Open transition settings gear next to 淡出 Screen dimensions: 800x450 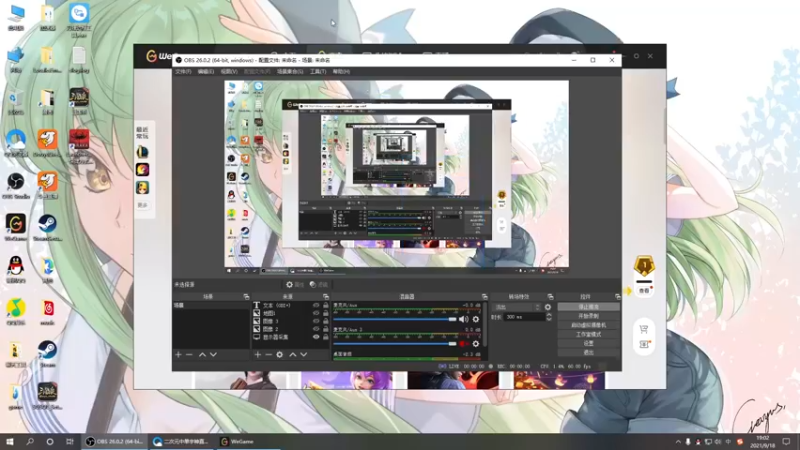point(547,307)
